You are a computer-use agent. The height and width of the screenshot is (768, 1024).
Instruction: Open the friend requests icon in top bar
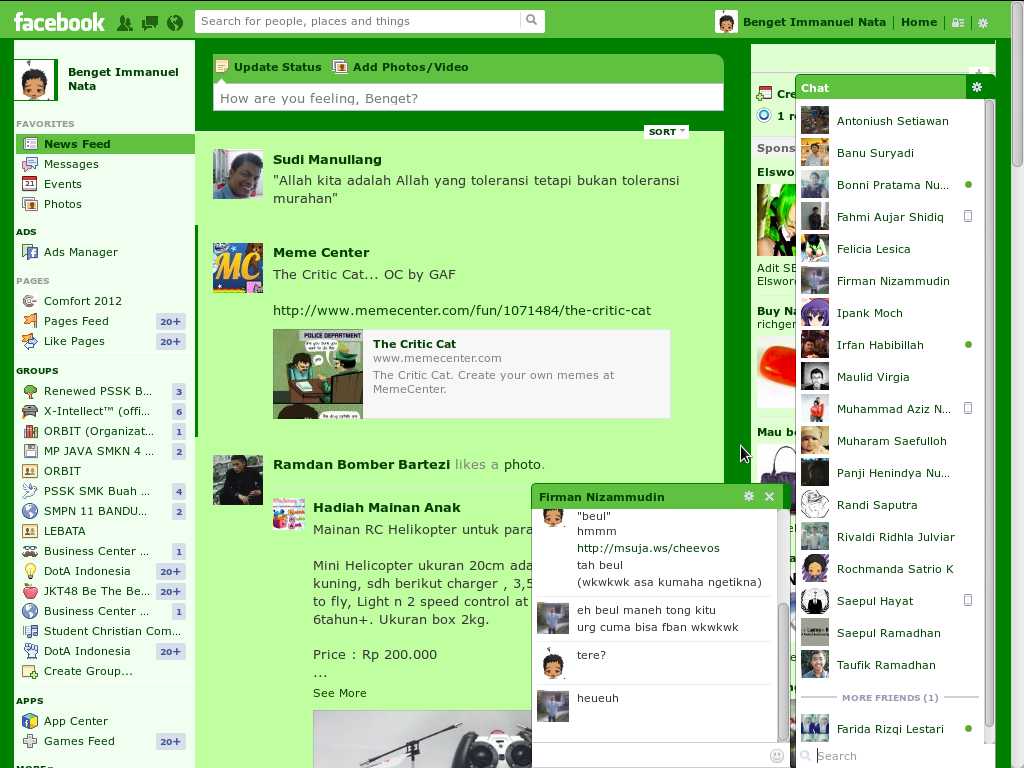[125, 21]
